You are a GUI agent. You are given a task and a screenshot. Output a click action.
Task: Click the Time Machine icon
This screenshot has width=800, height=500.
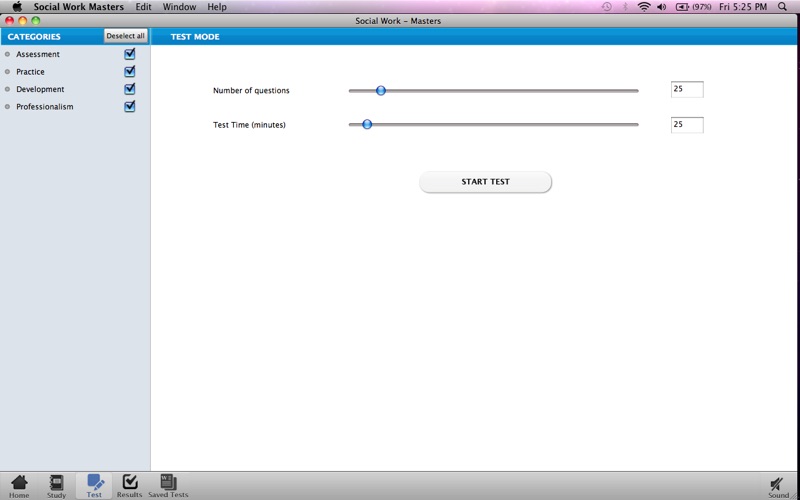click(x=607, y=7)
